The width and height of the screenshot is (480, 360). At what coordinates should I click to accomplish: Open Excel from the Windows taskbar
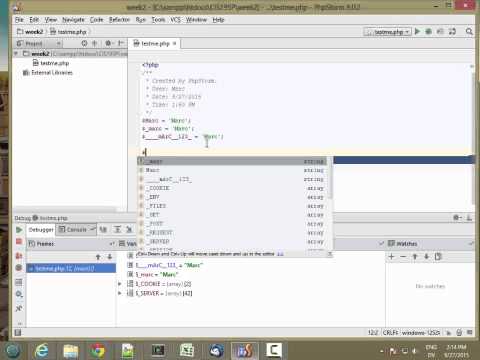click(x=187, y=351)
